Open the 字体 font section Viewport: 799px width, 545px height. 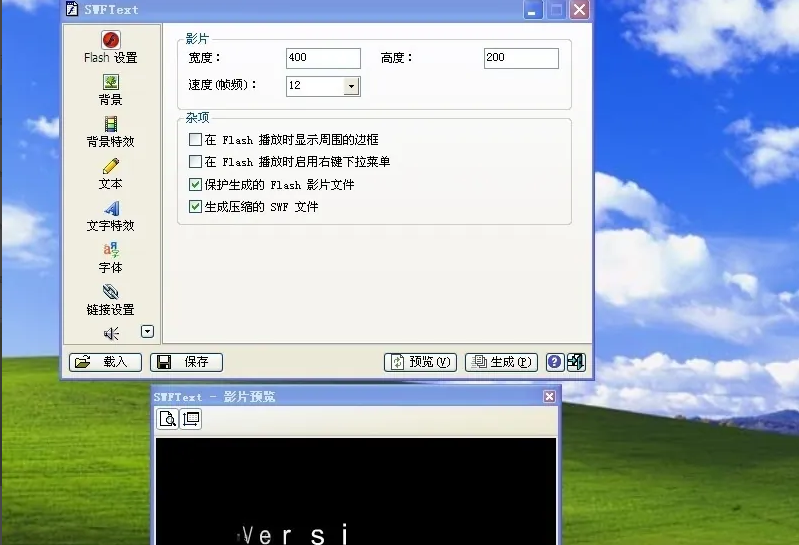(111, 258)
